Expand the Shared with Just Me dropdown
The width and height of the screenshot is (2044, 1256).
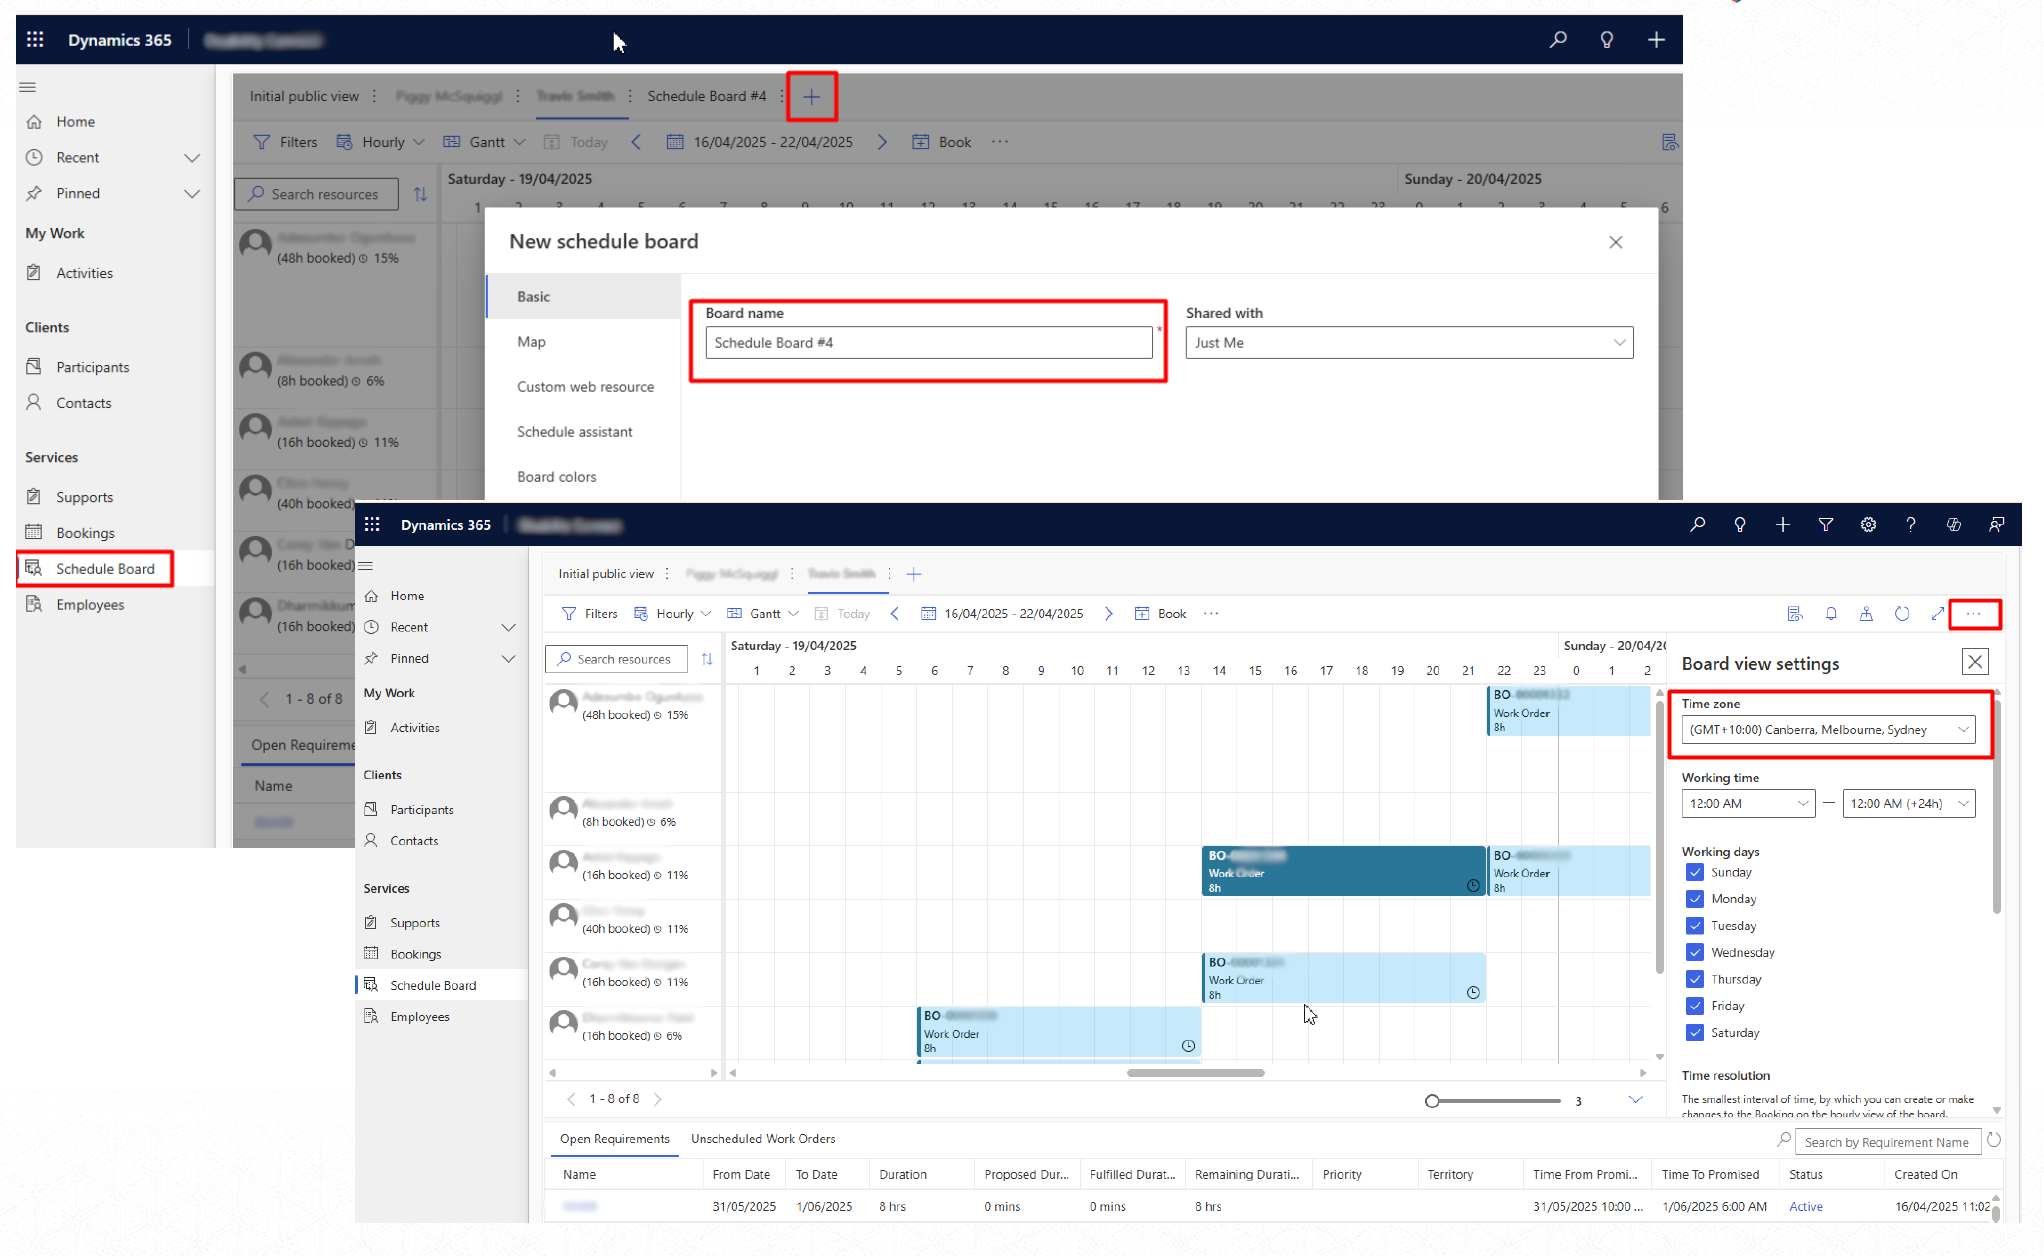click(1408, 343)
